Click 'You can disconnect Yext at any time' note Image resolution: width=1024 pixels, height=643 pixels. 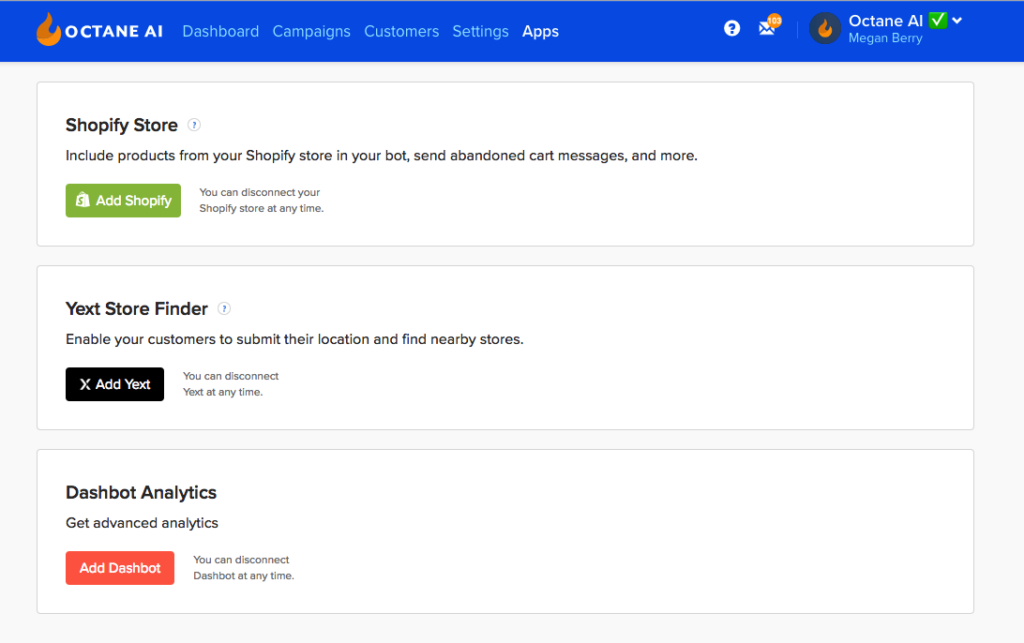click(x=231, y=384)
